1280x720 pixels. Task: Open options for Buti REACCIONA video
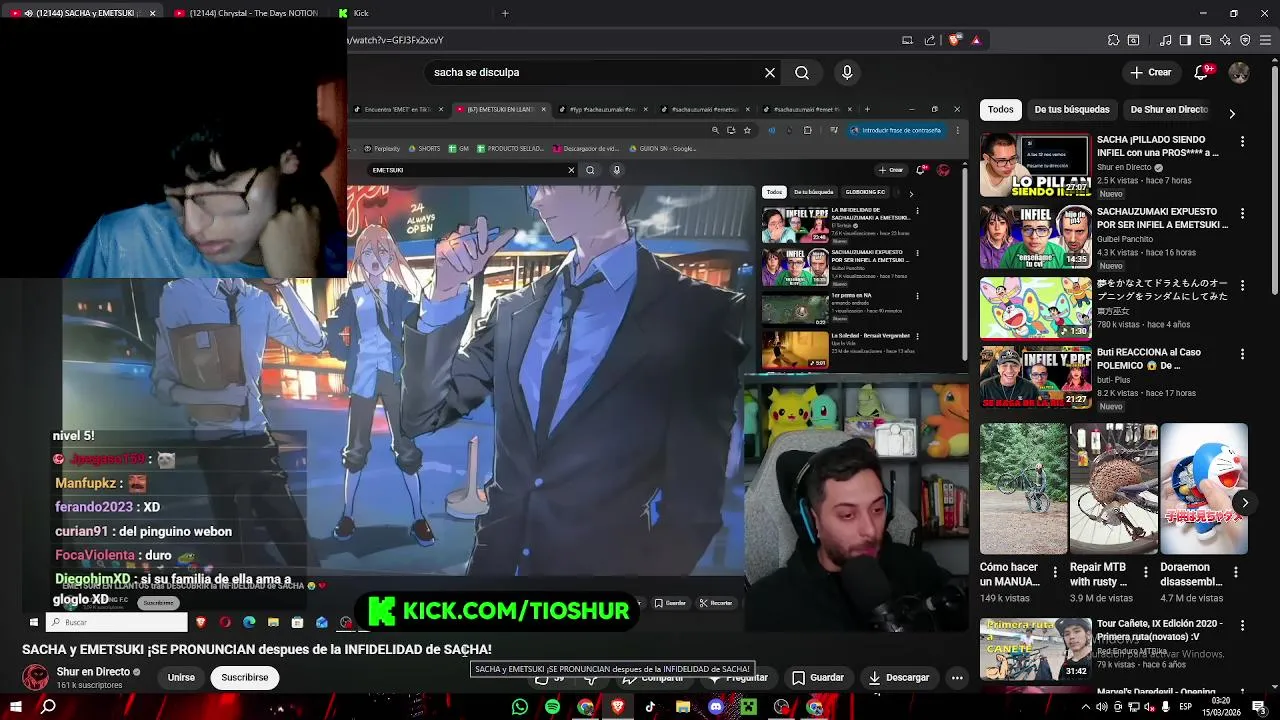[x=1242, y=354]
